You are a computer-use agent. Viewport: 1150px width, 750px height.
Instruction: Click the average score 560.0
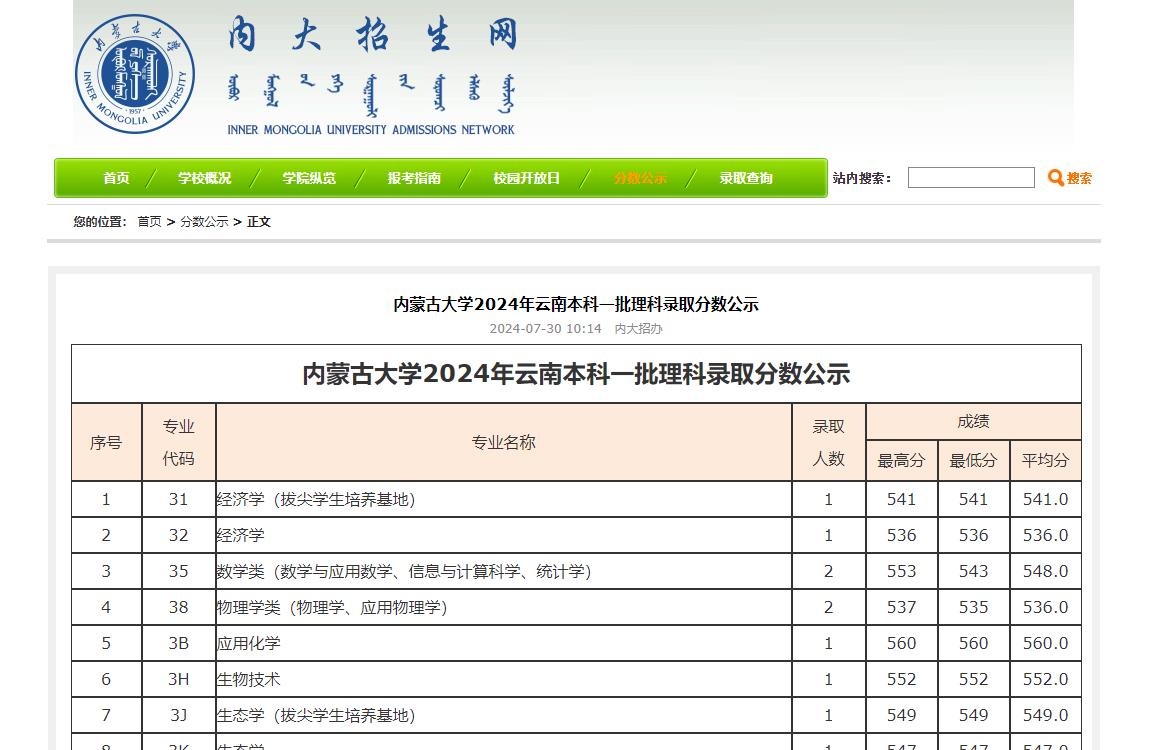tap(1045, 643)
